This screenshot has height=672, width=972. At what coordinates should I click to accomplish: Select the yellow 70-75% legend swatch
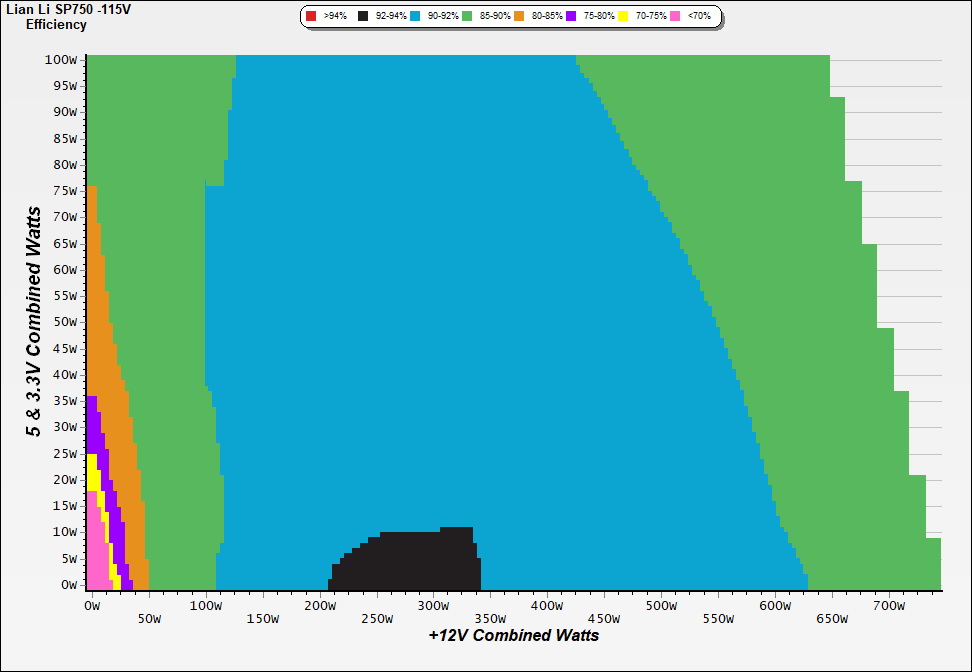[623, 17]
